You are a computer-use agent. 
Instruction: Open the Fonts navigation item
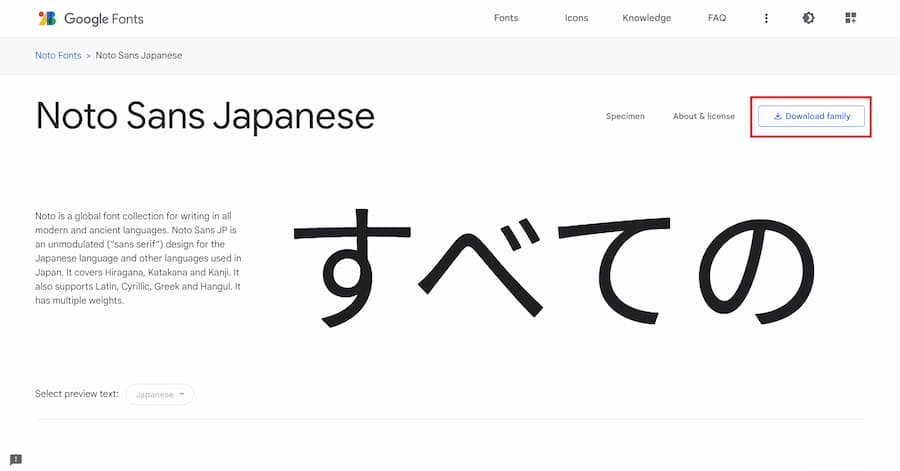(506, 18)
